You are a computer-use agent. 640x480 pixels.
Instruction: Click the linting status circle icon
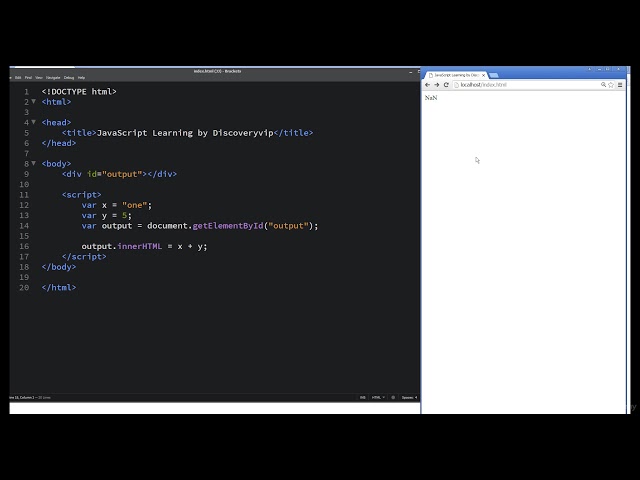(x=393, y=398)
